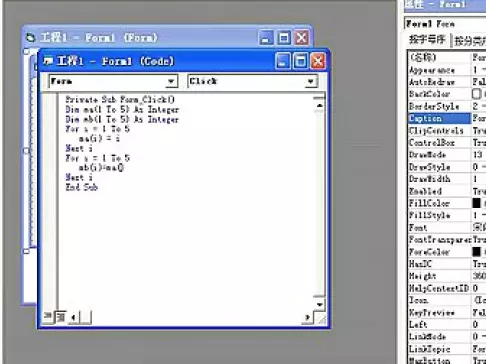Screen dimensions: 486x364
Task: Click the code window vertical scrollbar down arrow
Action: (319, 304)
